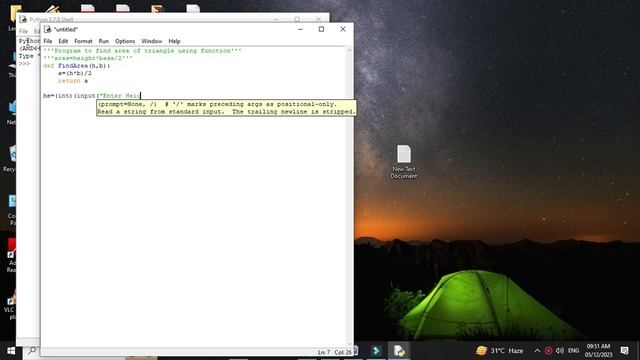640x360 pixels.
Task: Maximize the Python Shell window
Action: coord(297,19)
